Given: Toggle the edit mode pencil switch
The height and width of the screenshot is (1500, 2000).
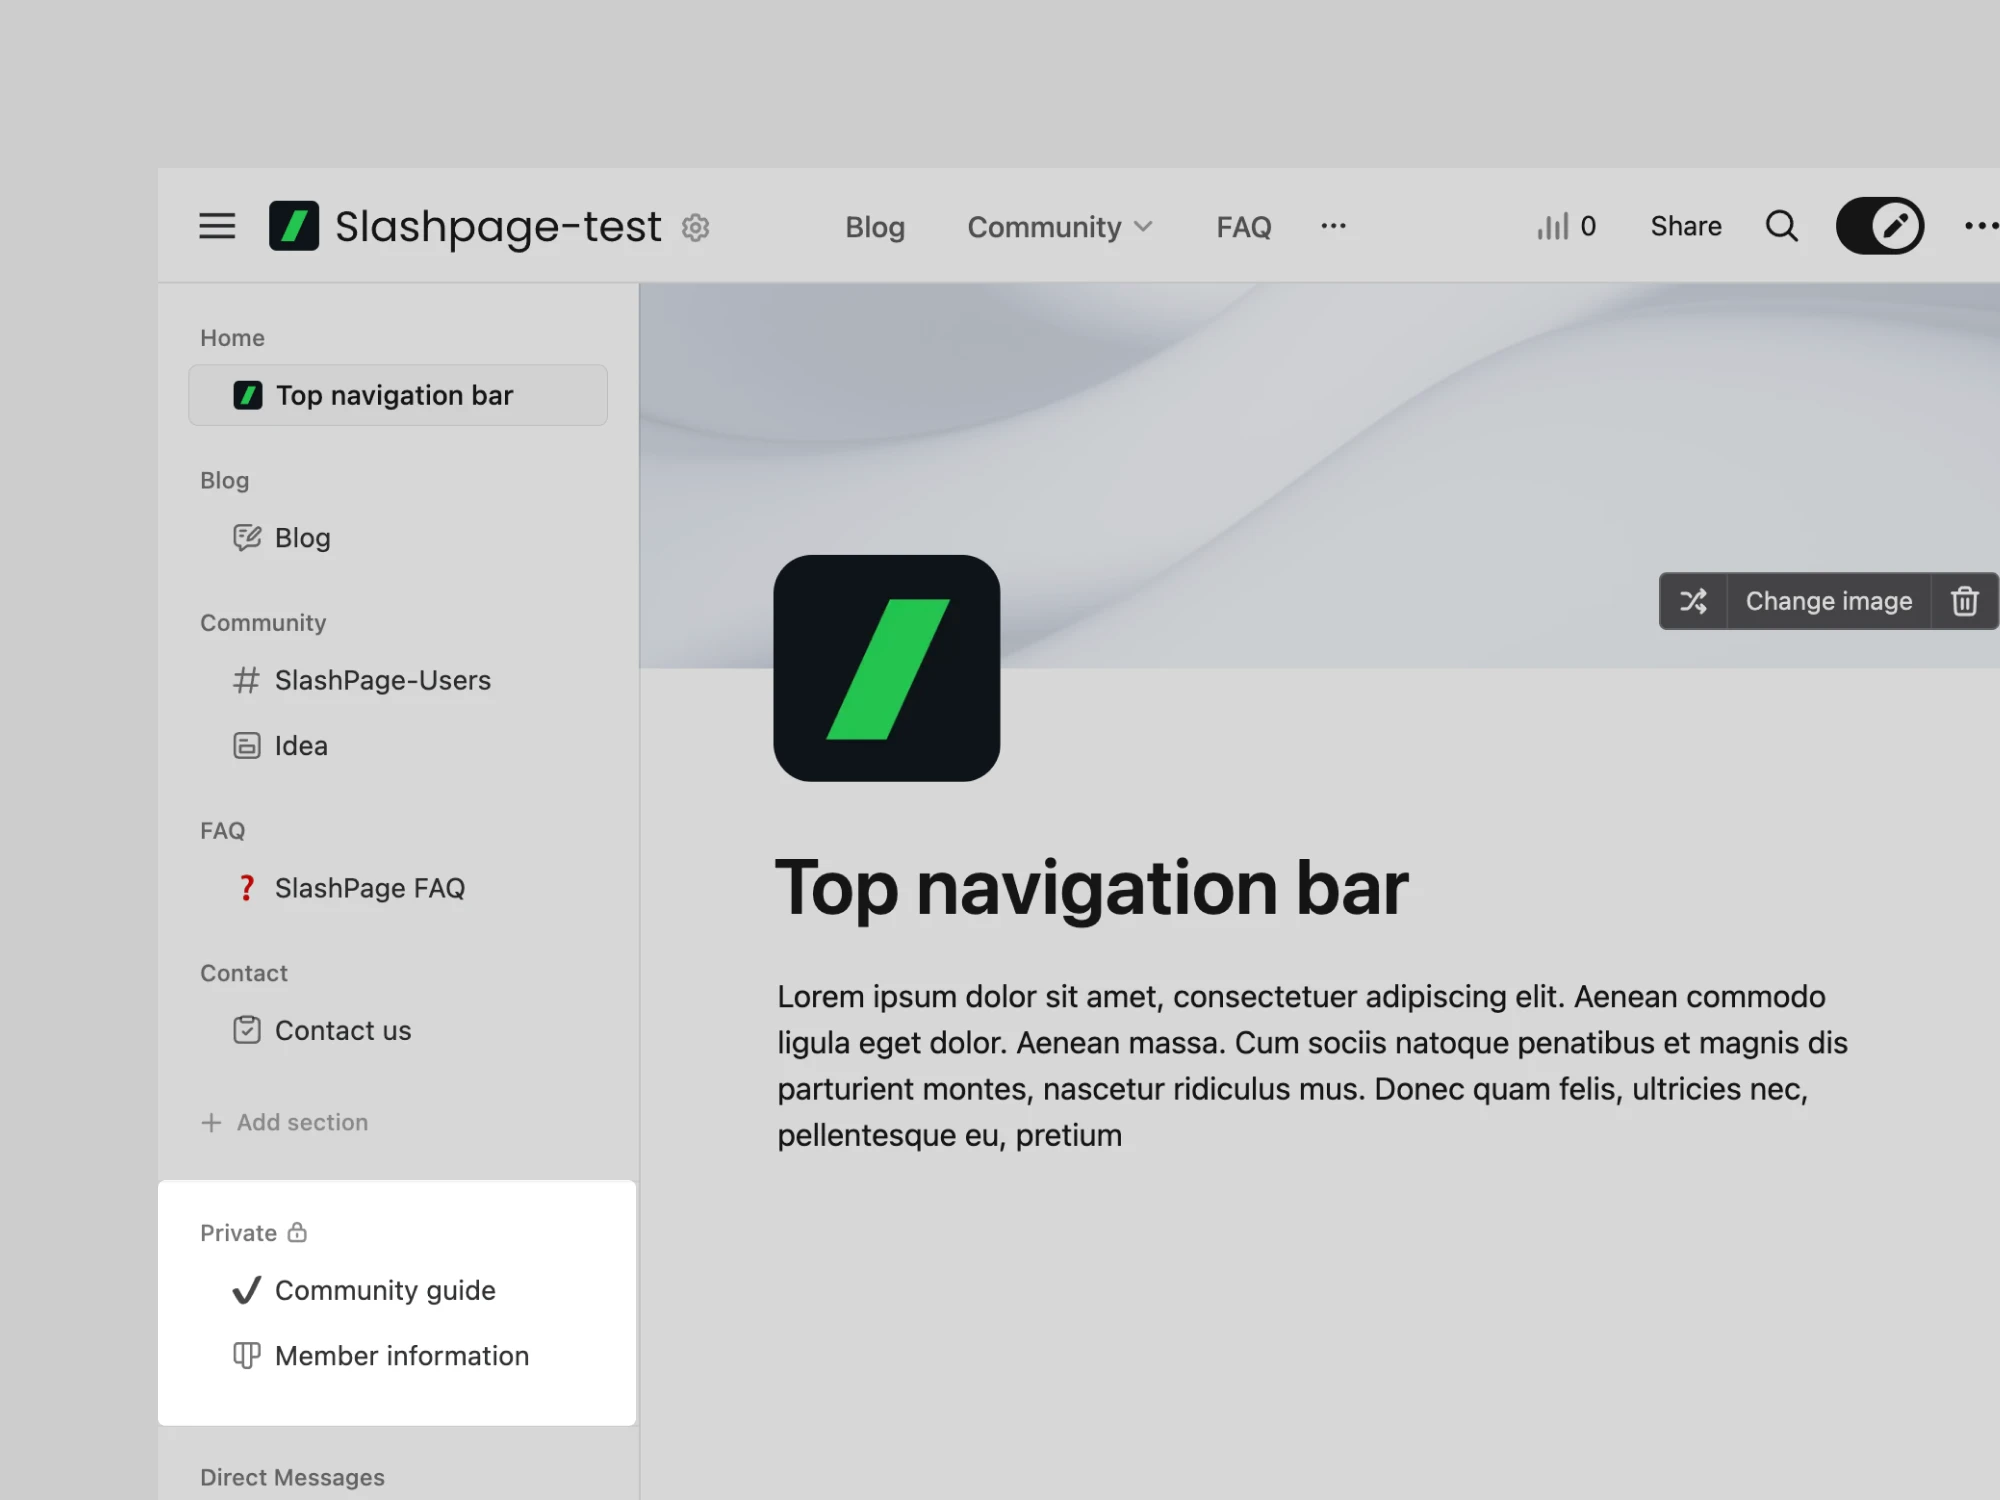Looking at the screenshot, I should tap(1880, 226).
